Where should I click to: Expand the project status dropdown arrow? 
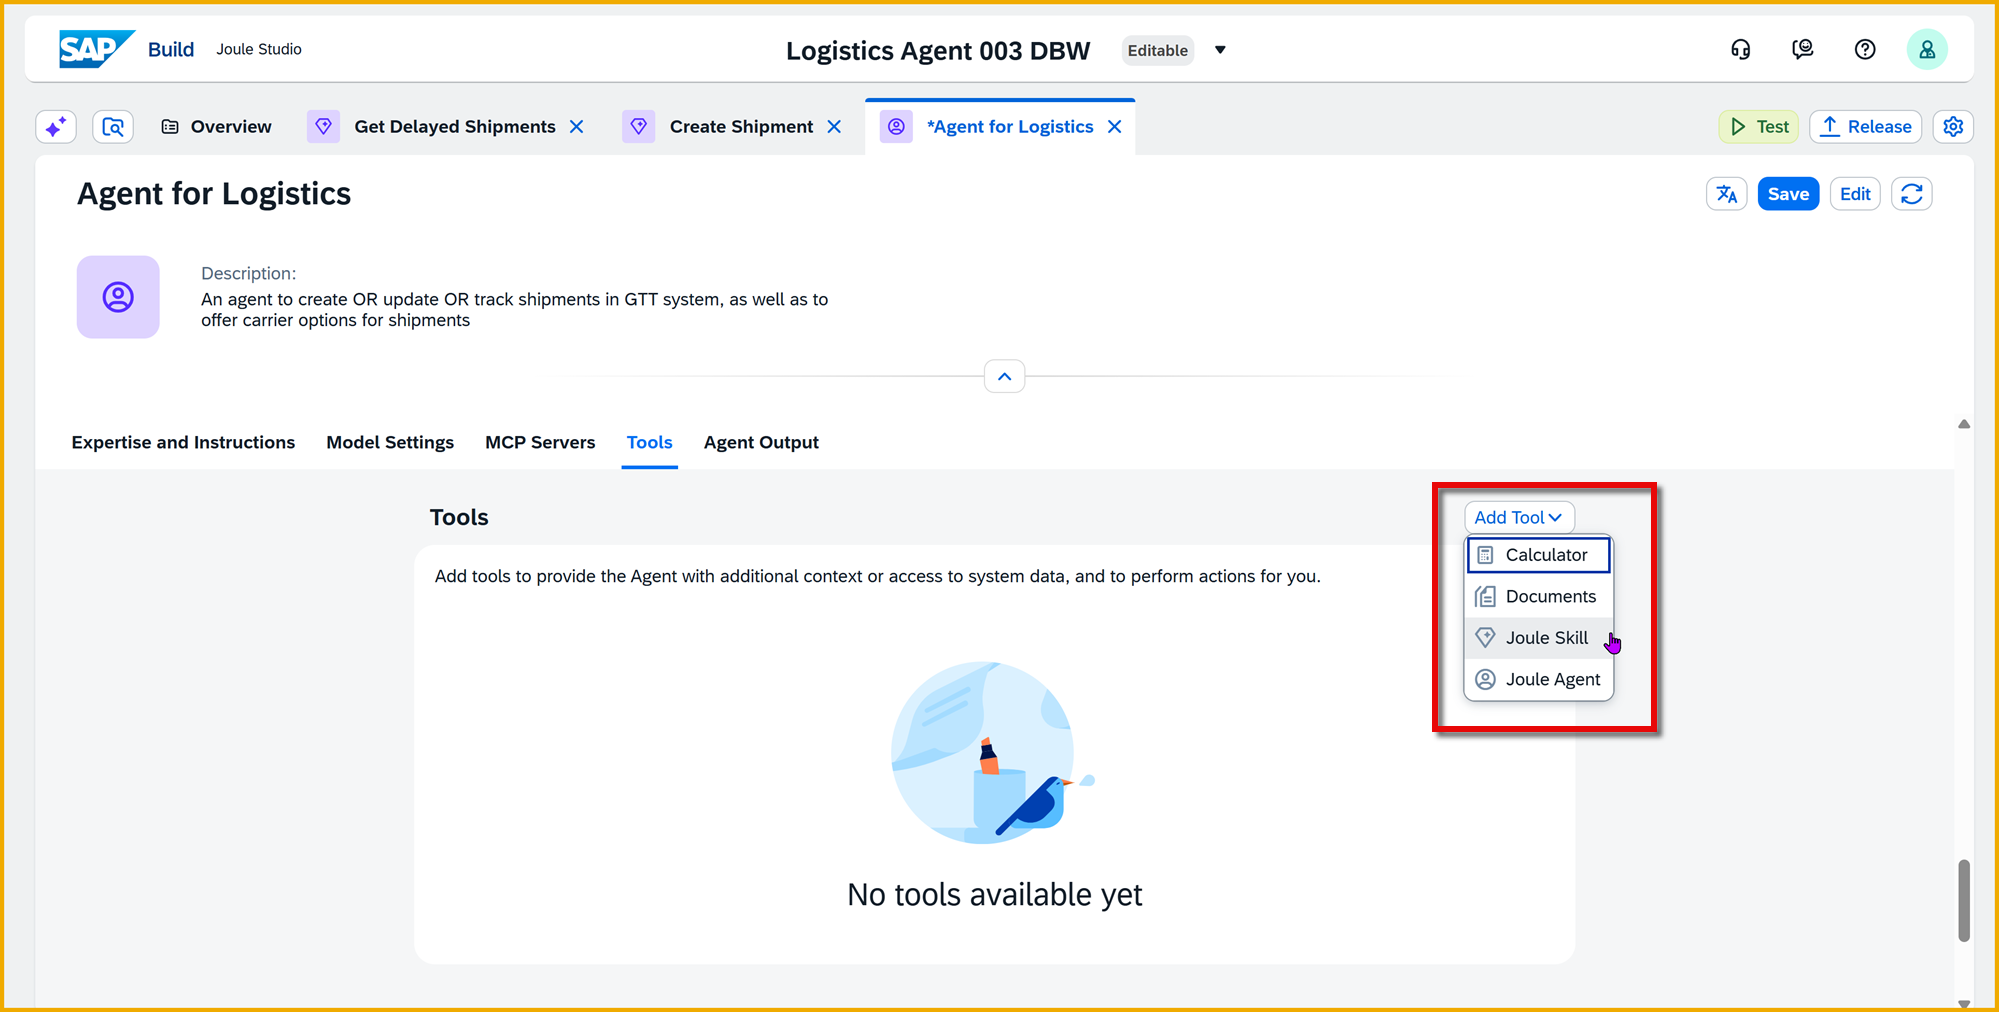pyautogui.click(x=1220, y=50)
